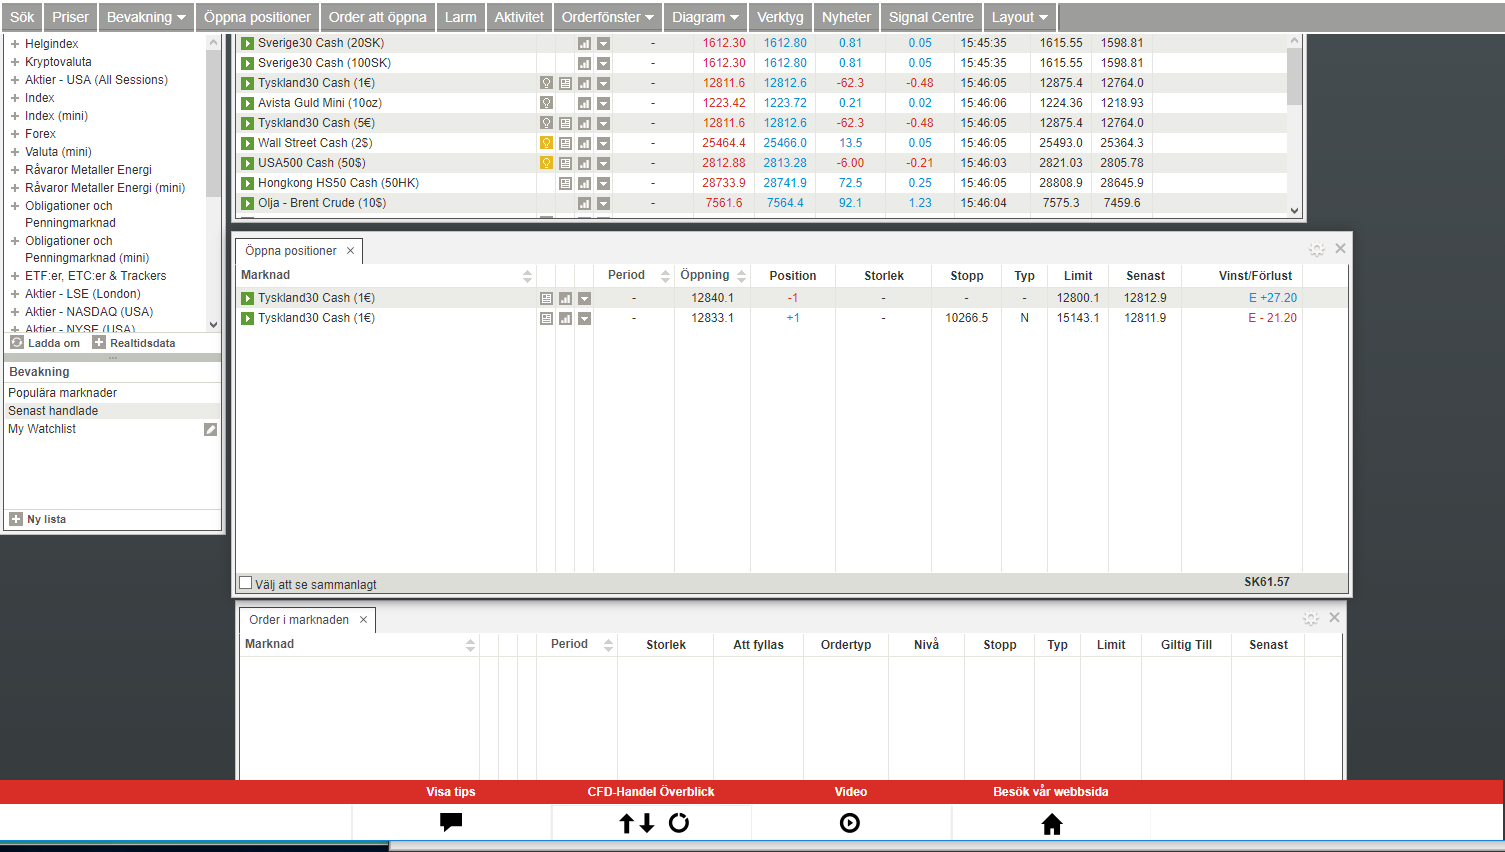This screenshot has width=1505, height=852.
Task: Click profit value E +27.20
Action: 1272,298
